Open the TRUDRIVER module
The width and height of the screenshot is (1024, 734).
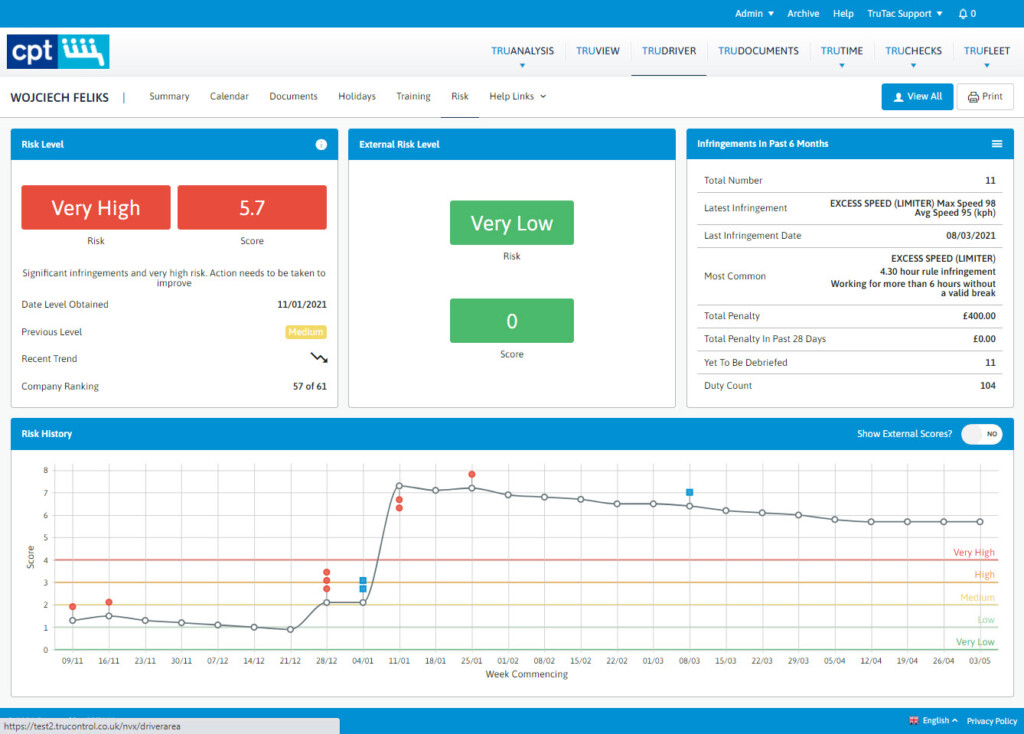[669, 51]
